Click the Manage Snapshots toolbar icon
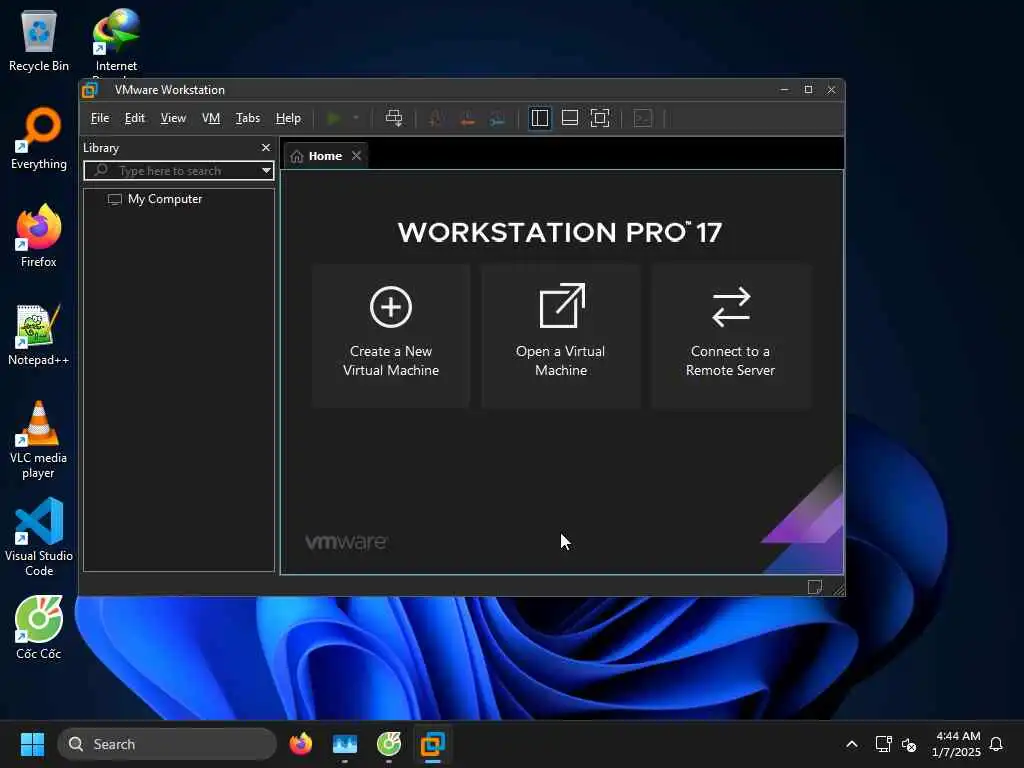The width and height of the screenshot is (1024, 768). [x=498, y=118]
